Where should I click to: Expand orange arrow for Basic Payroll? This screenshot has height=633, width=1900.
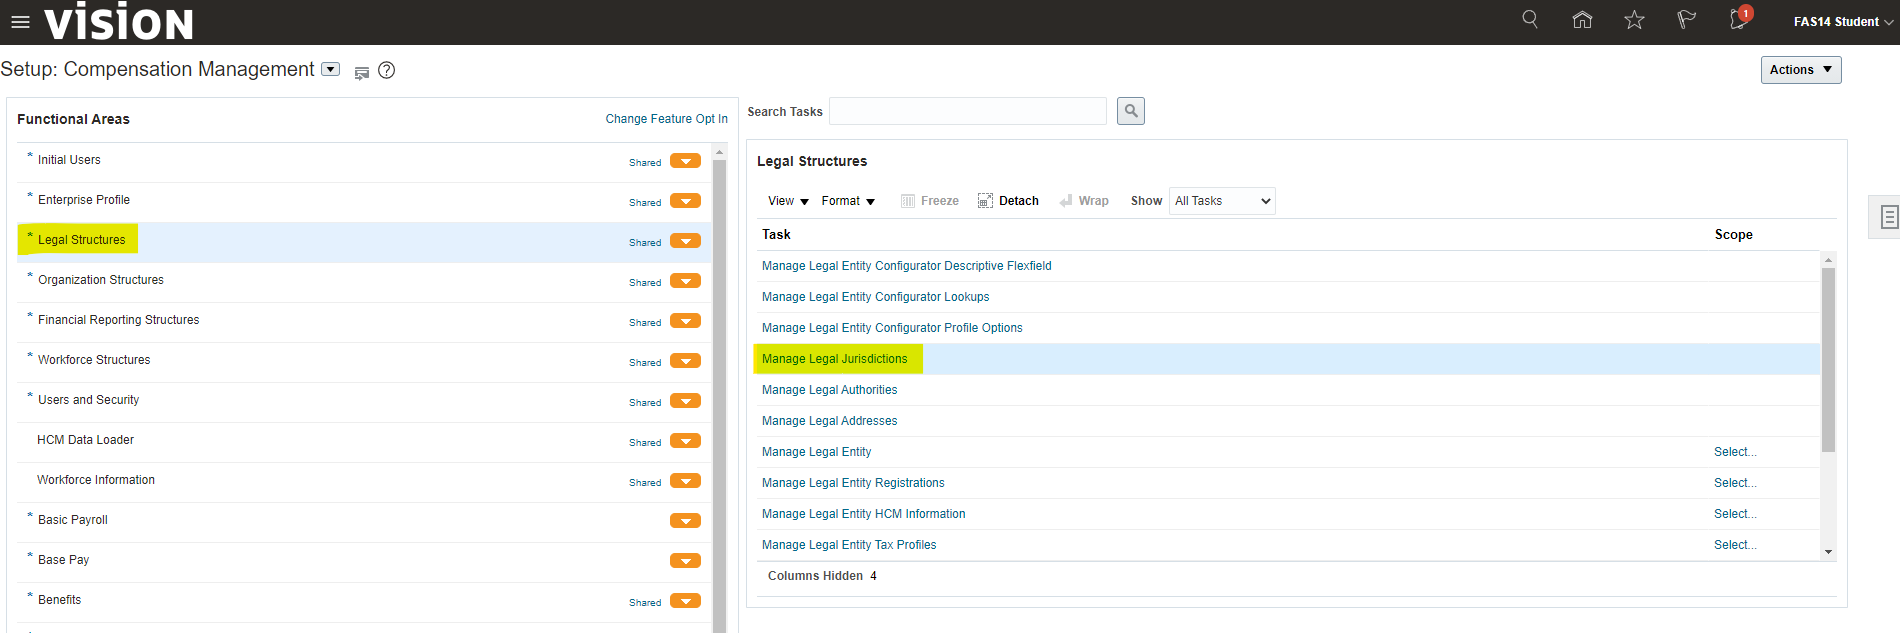tap(685, 520)
